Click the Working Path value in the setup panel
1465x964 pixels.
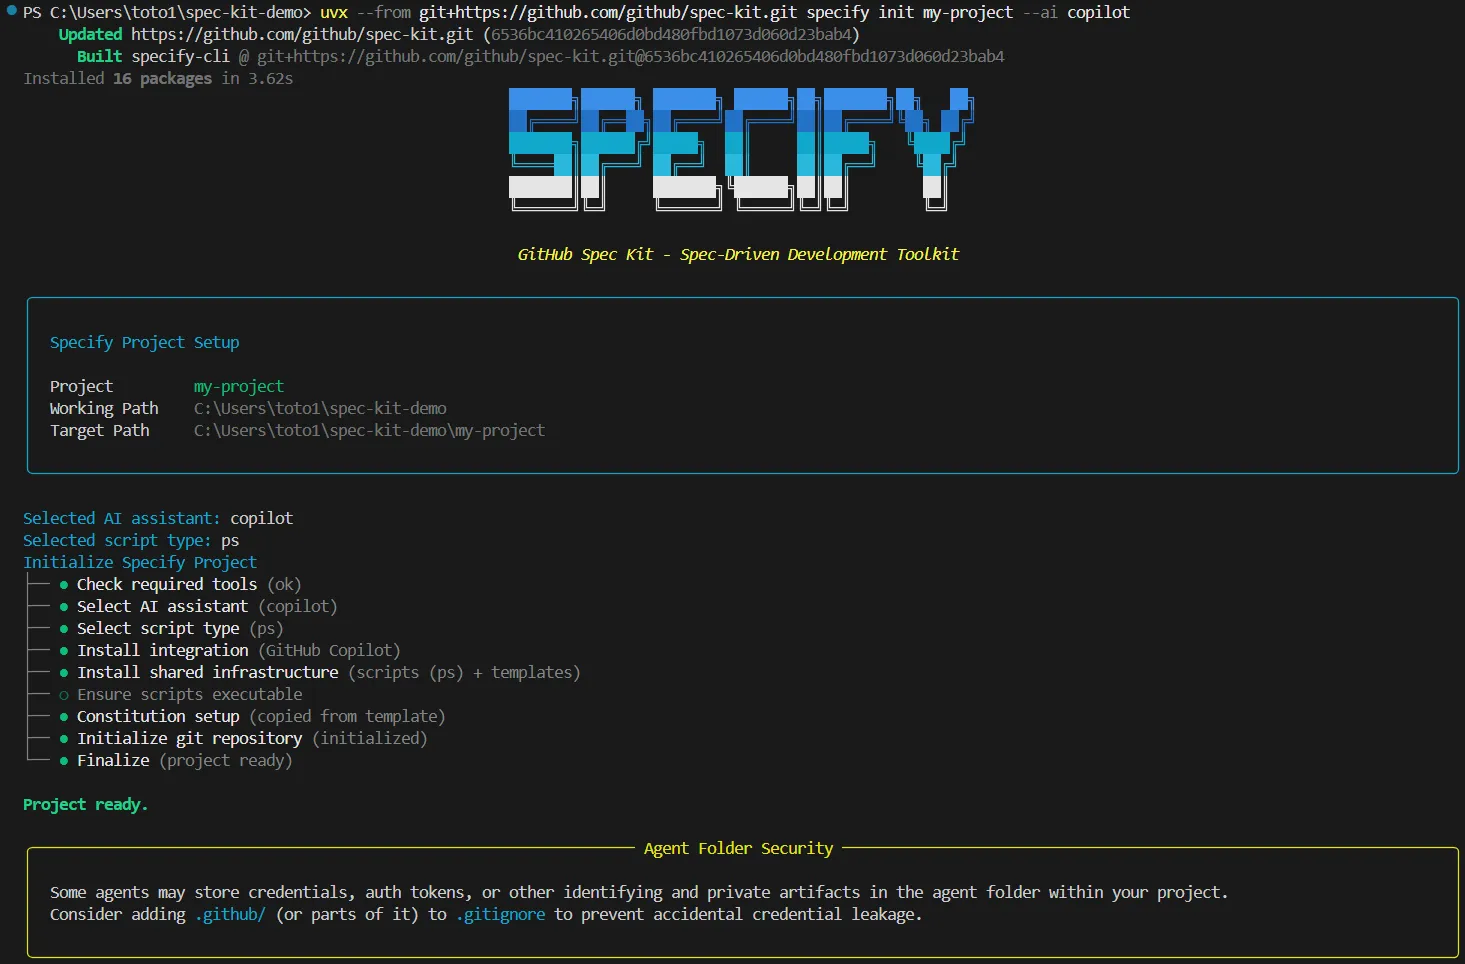[x=320, y=408]
